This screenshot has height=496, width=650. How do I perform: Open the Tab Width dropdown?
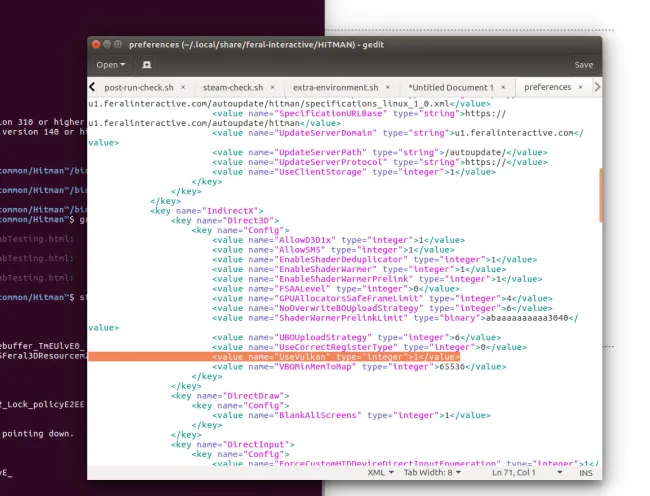pyautogui.click(x=432, y=472)
